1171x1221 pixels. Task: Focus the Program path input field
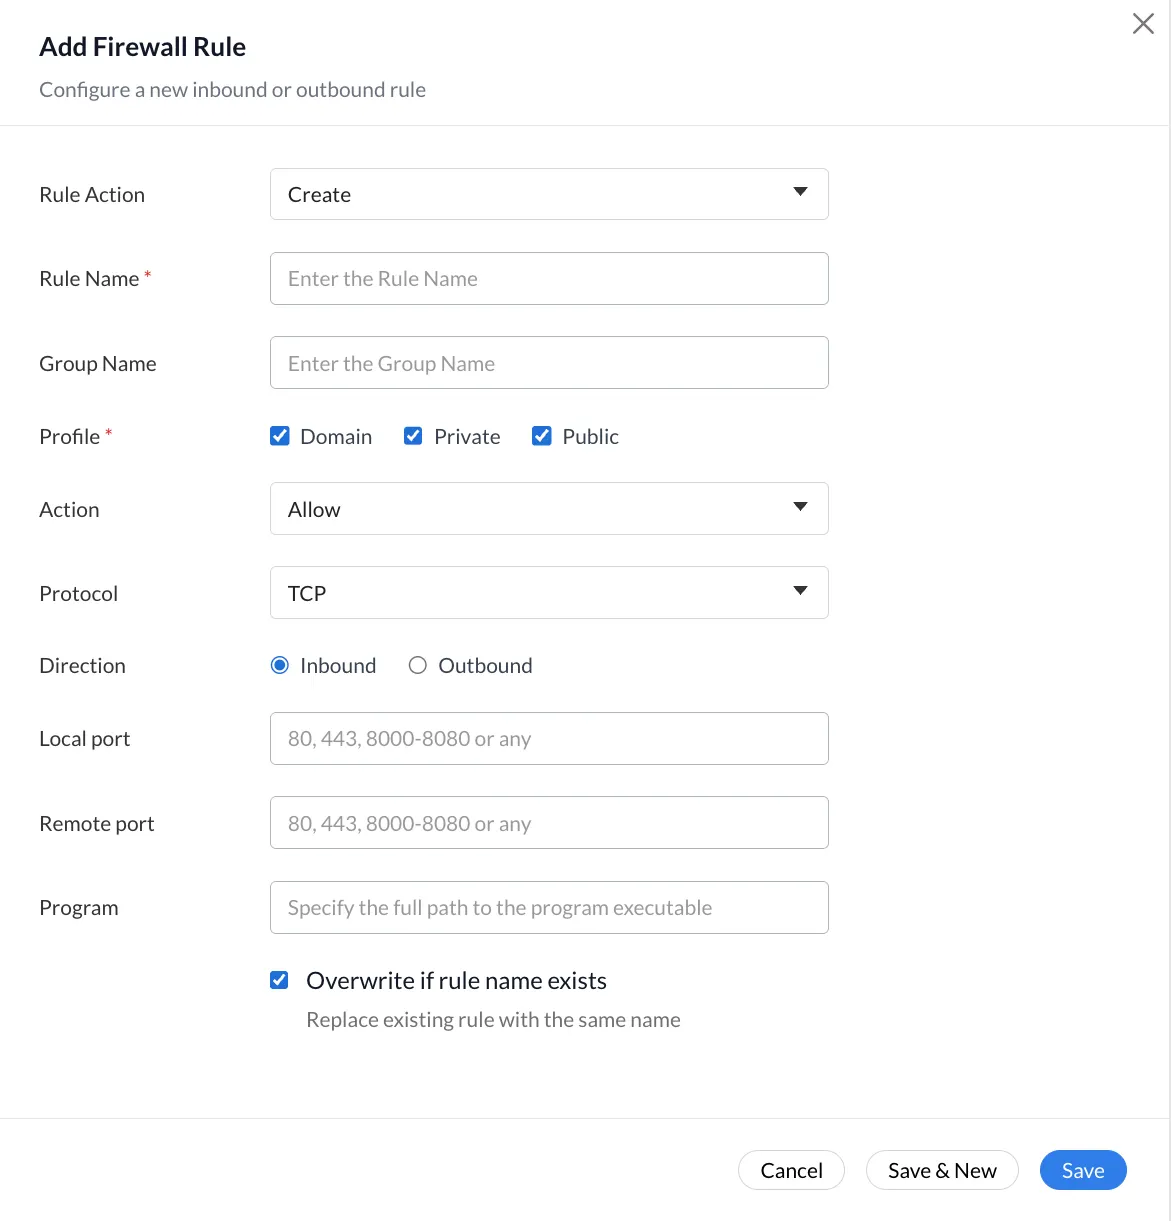coord(549,908)
